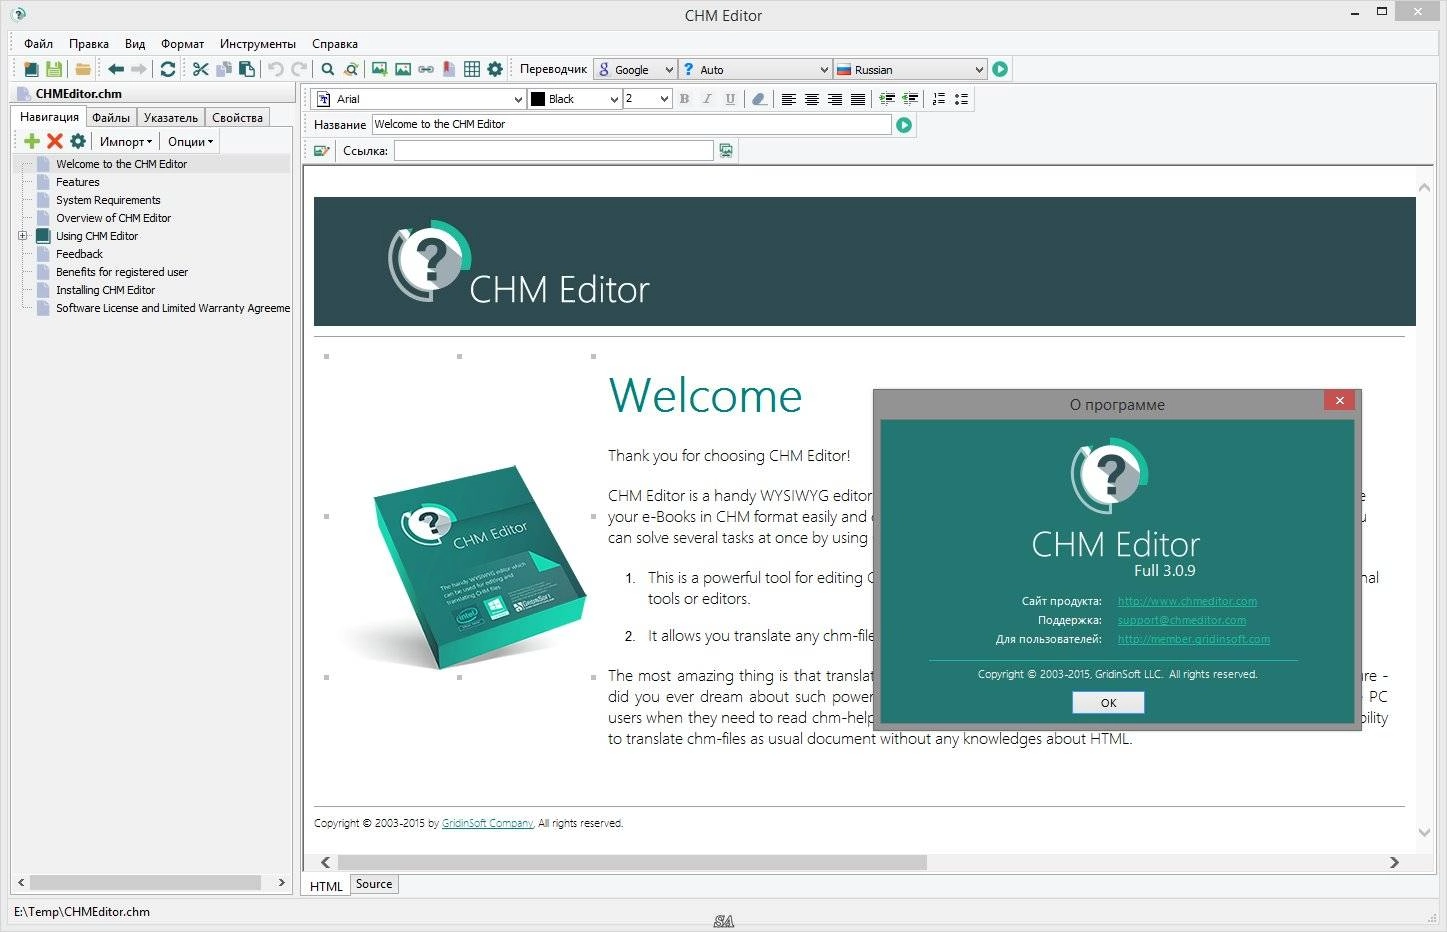Image resolution: width=1447 pixels, height=932 pixels.
Task: Click the magnifier search icon in toolbar
Action: point(328,69)
